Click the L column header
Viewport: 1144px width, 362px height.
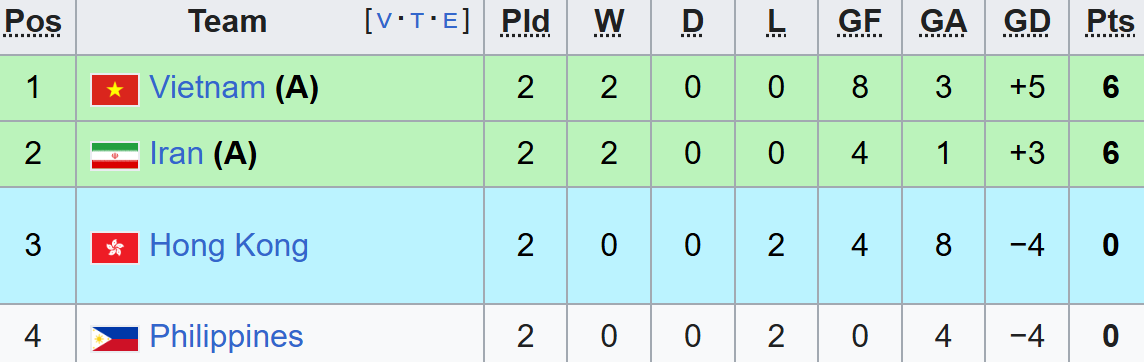coord(776,23)
